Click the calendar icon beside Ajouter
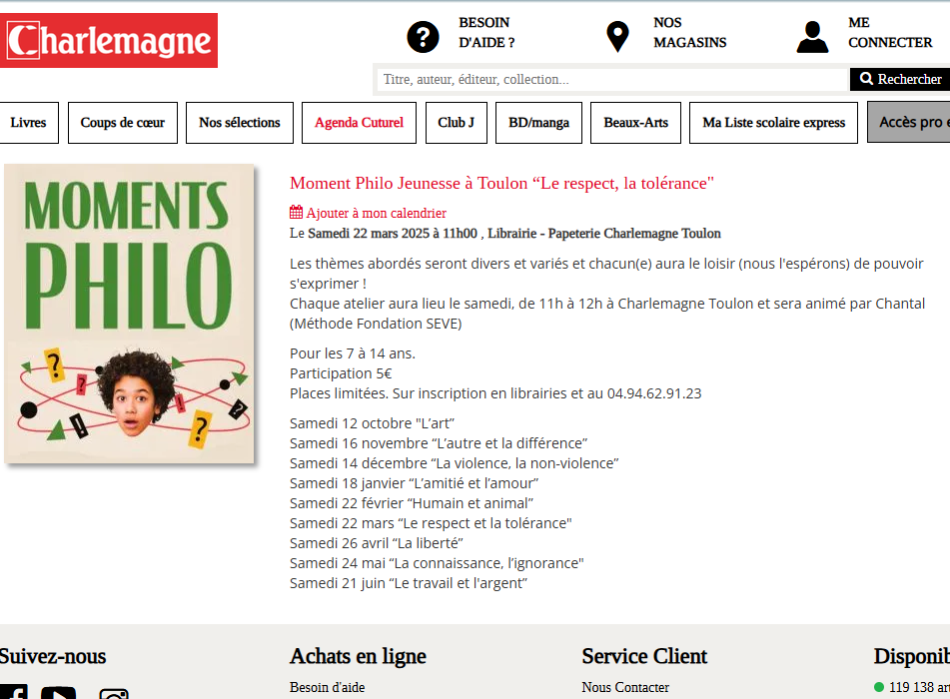Image resolution: width=950 pixels, height=699 pixels. (x=296, y=213)
